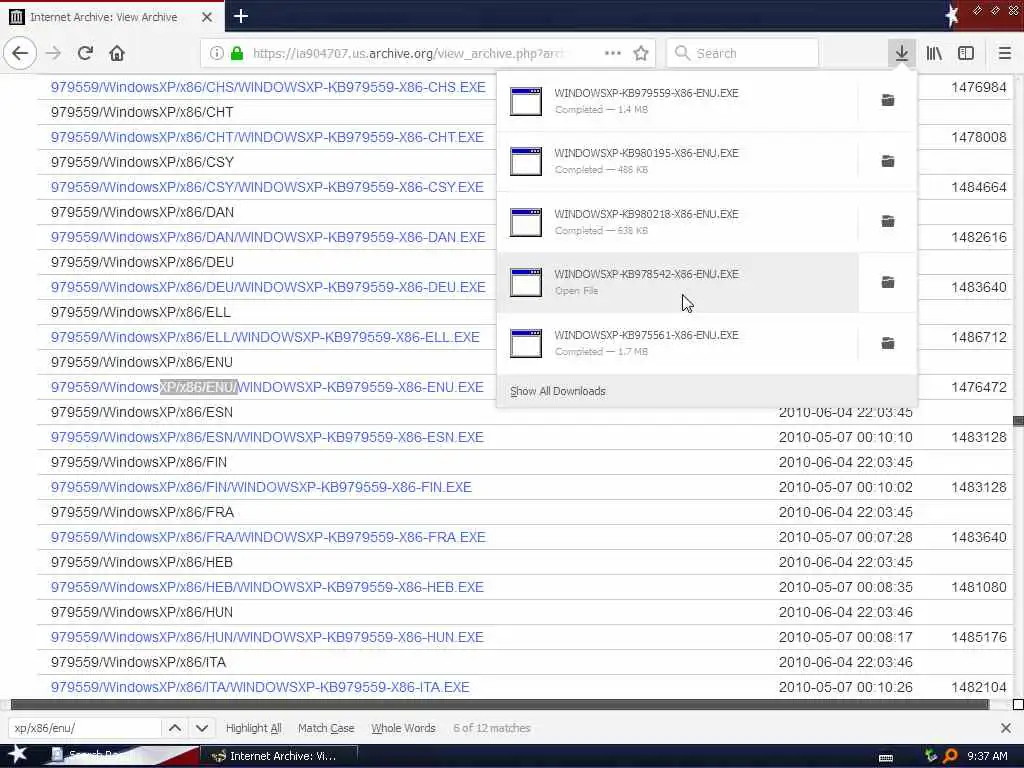Image resolution: width=1024 pixels, height=768 pixels.
Task: Close the find bar
Action: point(1006,728)
